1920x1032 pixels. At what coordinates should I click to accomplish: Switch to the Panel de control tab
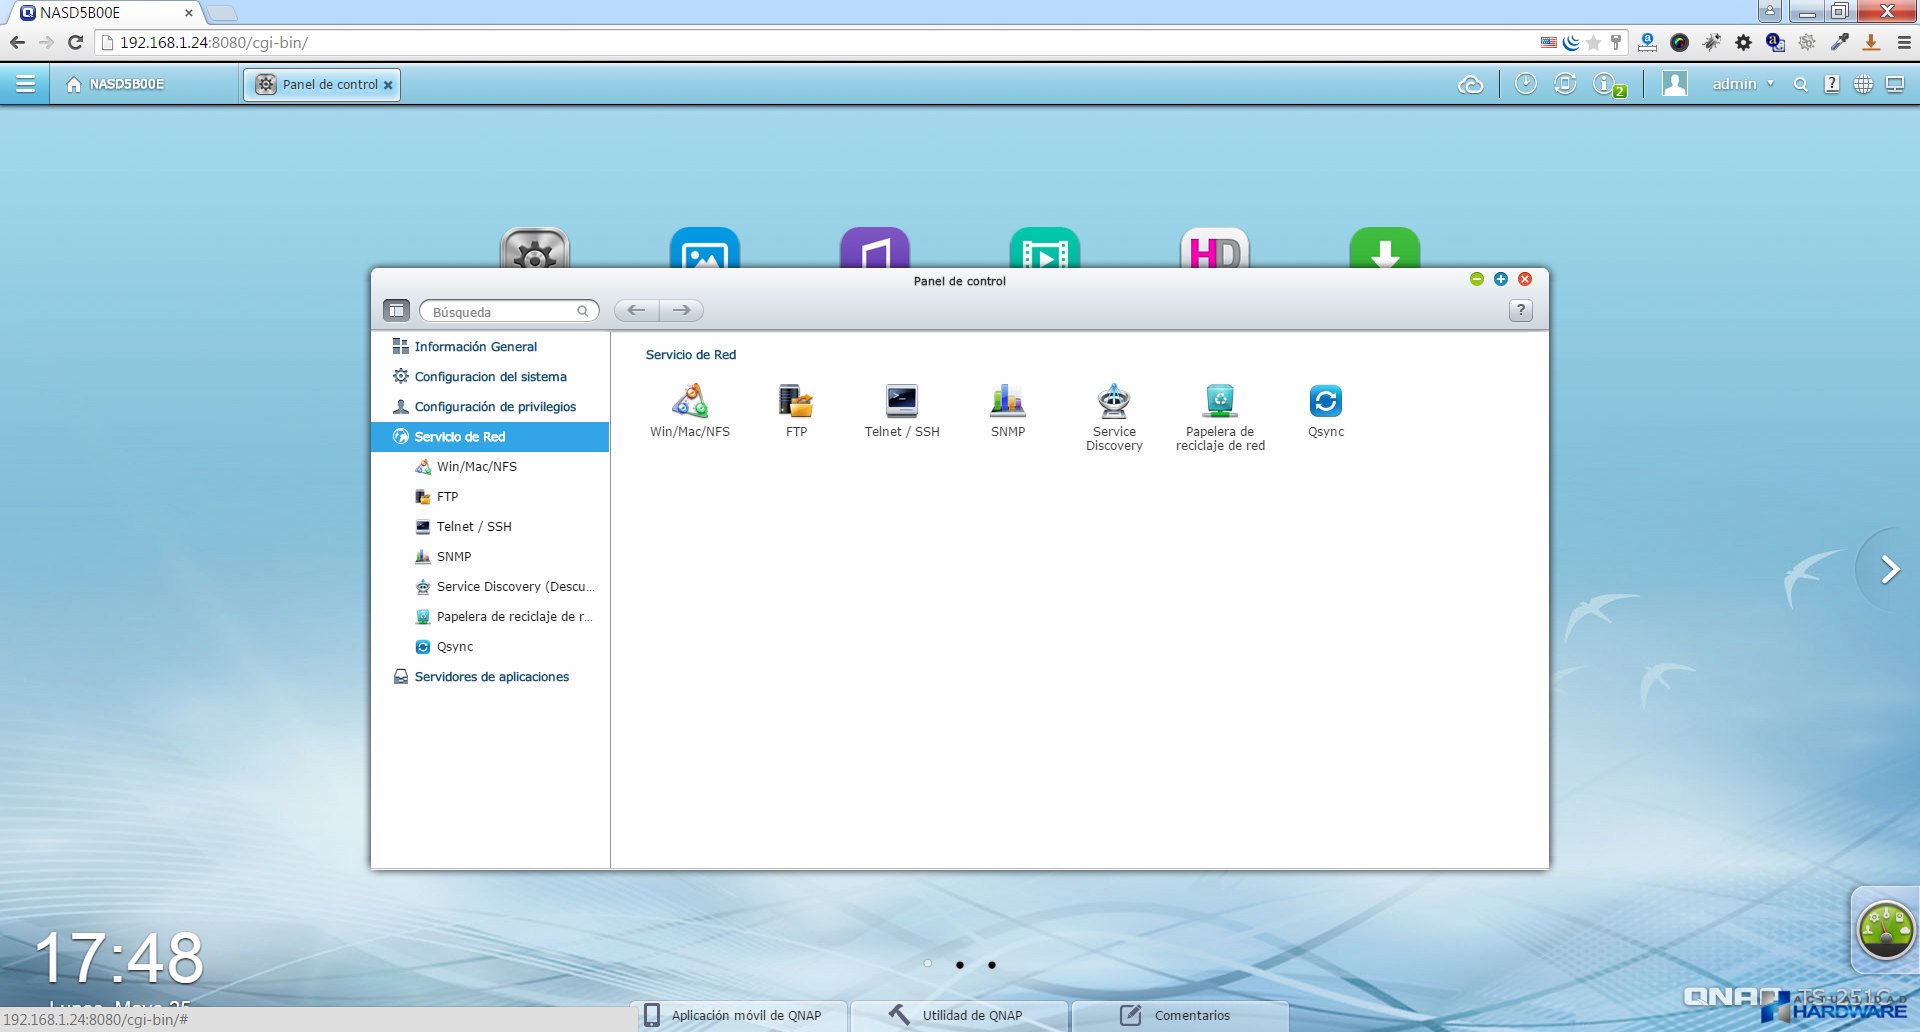pyautogui.click(x=321, y=85)
